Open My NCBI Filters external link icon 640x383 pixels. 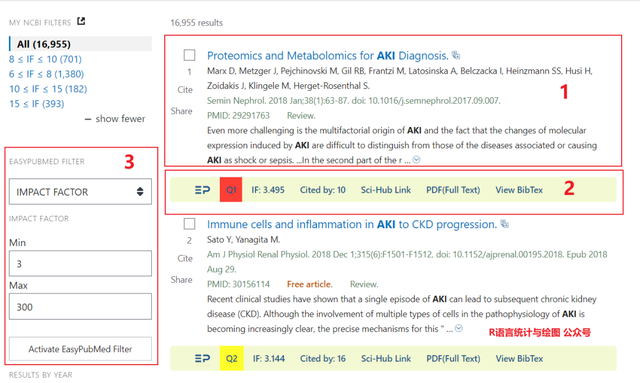tap(81, 21)
